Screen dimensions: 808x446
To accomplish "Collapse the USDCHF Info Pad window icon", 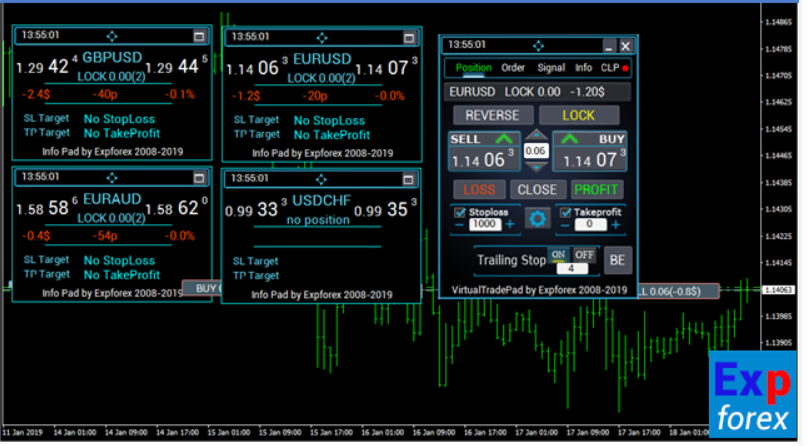I will (409, 179).
